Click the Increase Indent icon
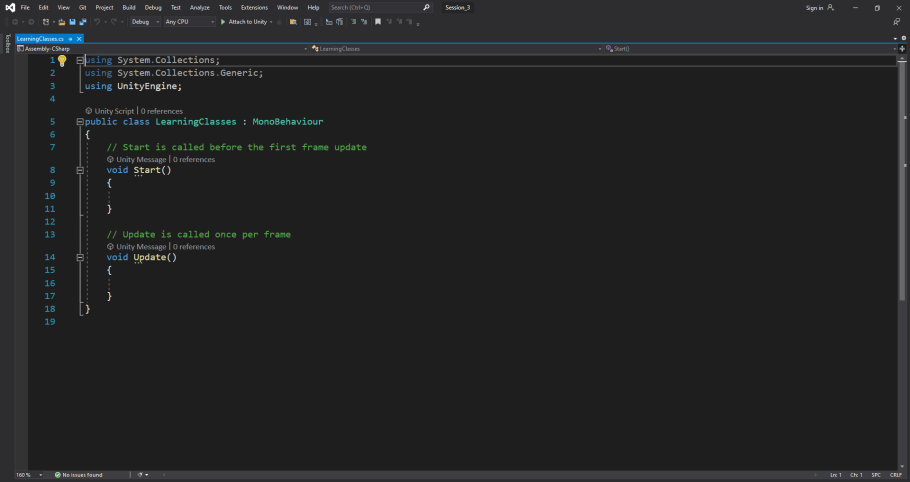The width and height of the screenshot is (910, 482). [340, 21]
